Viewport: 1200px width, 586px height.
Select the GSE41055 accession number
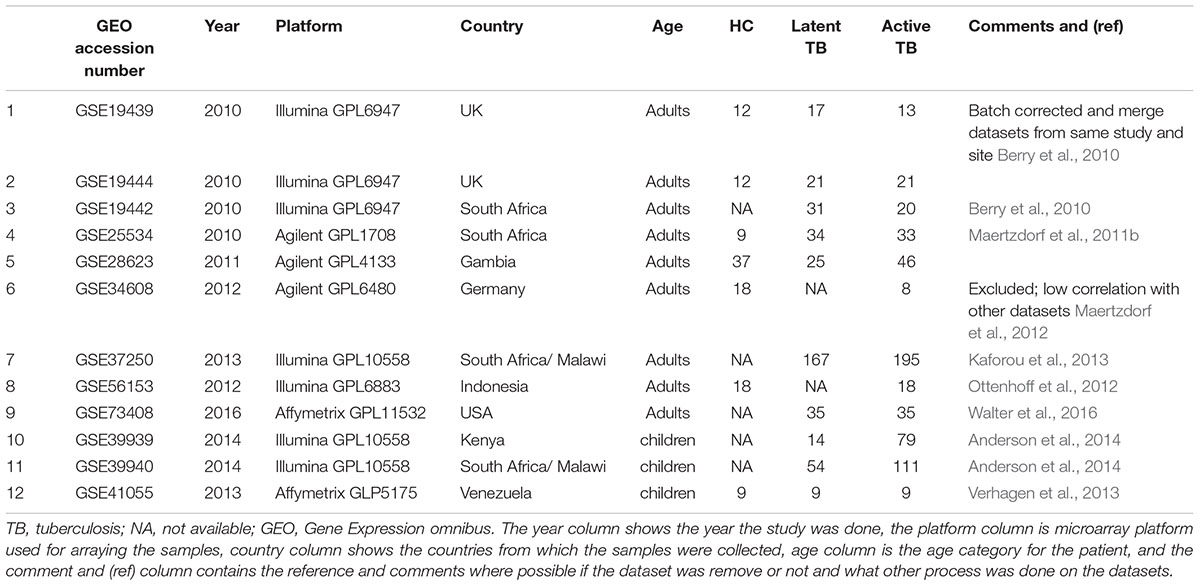(x=119, y=493)
